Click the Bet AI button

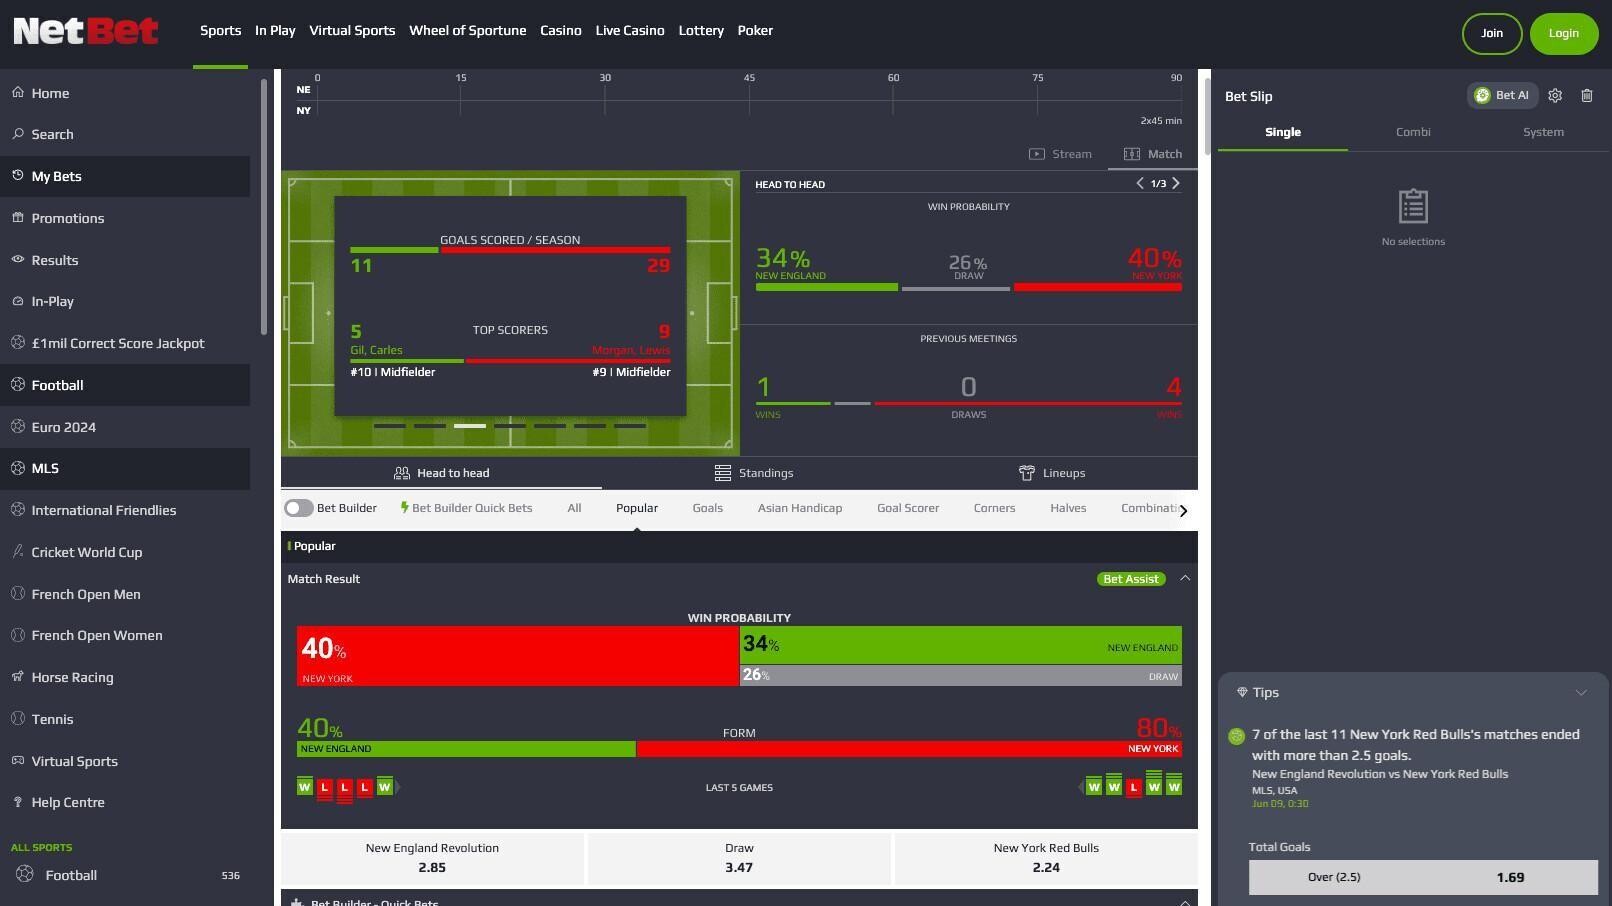(1502, 96)
